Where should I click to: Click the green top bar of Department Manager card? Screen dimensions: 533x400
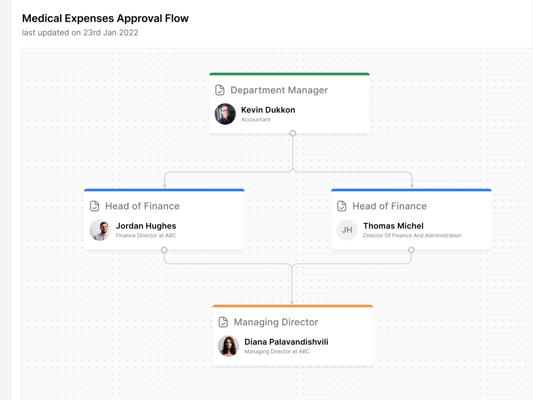(x=289, y=74)
